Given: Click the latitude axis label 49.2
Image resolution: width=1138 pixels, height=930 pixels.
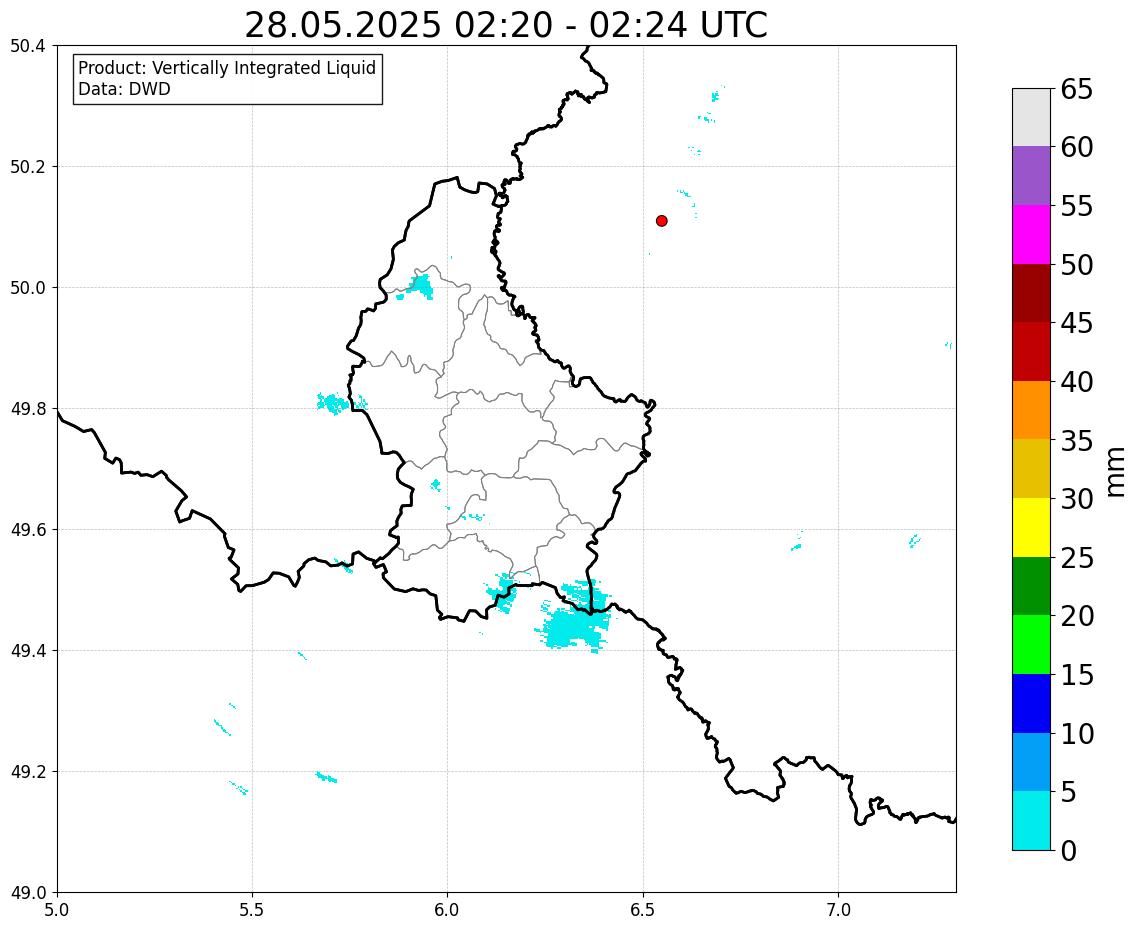Looking at the screenshot, I should click(x=28, y=772).
